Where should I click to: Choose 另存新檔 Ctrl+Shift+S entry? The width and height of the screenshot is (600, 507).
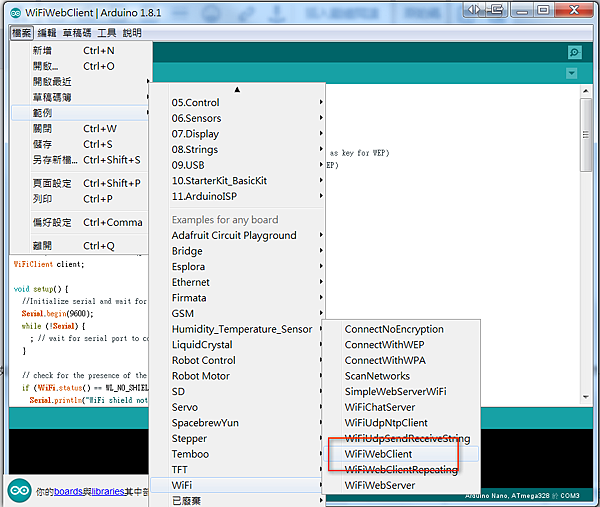[80, 160]
